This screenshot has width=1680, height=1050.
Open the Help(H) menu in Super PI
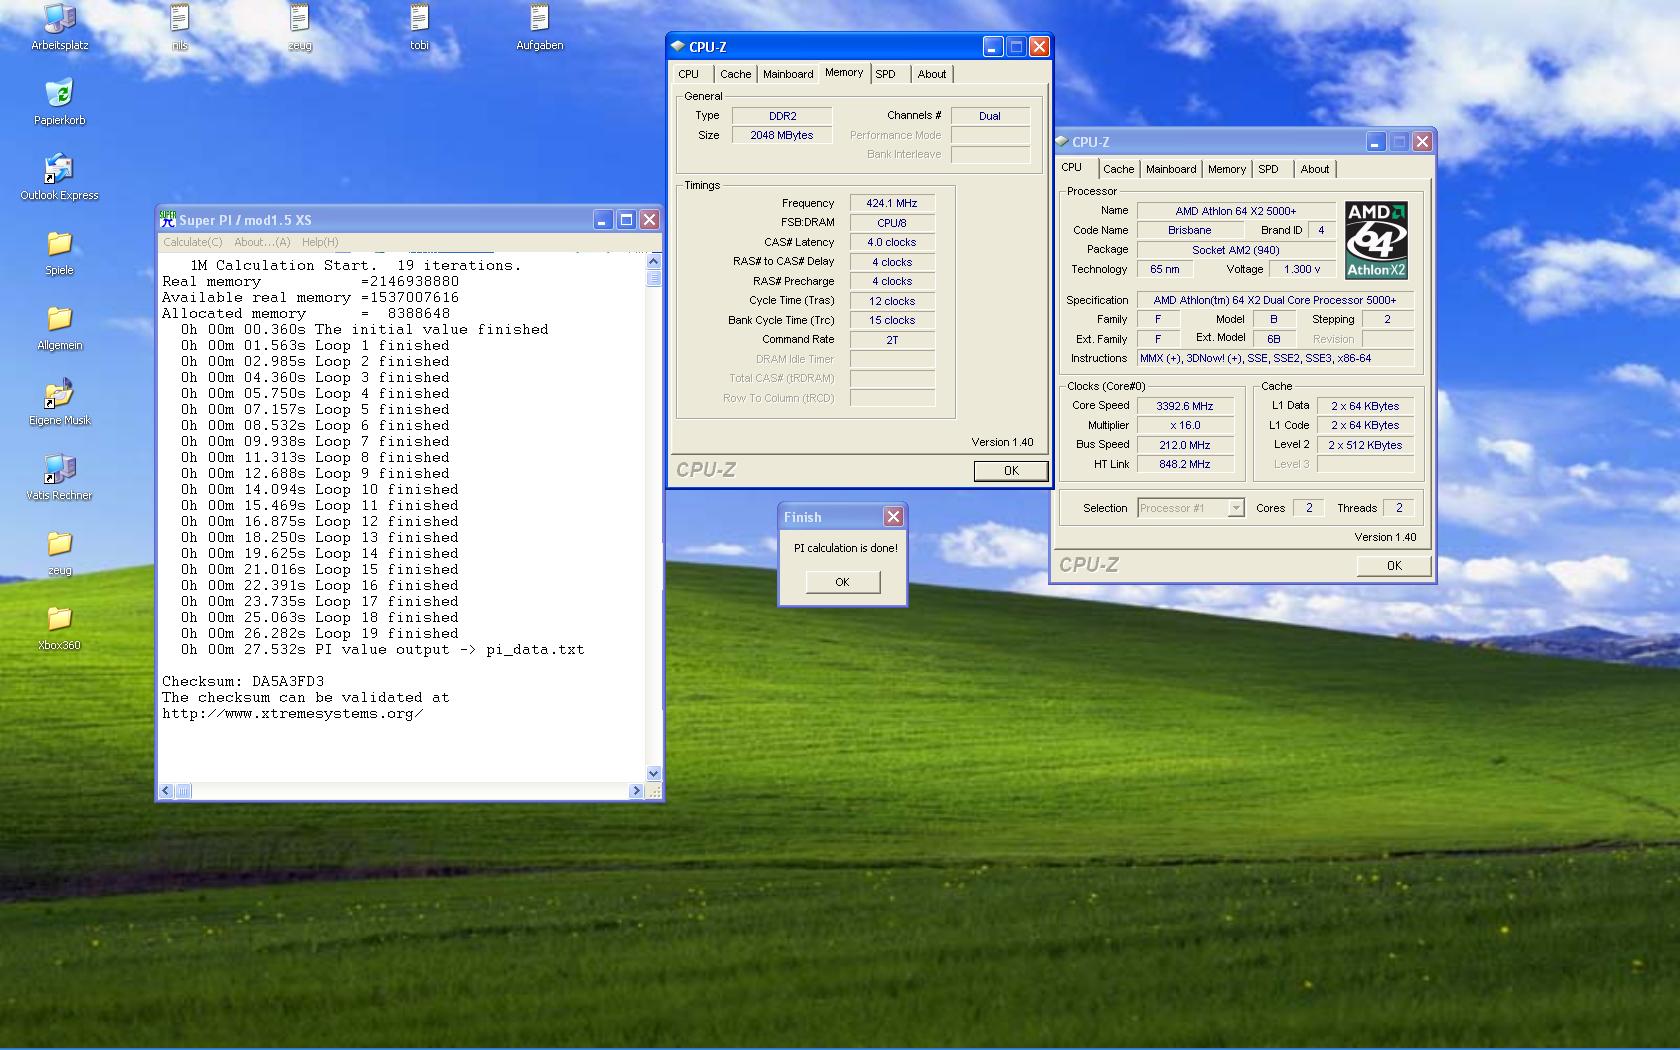320,242
